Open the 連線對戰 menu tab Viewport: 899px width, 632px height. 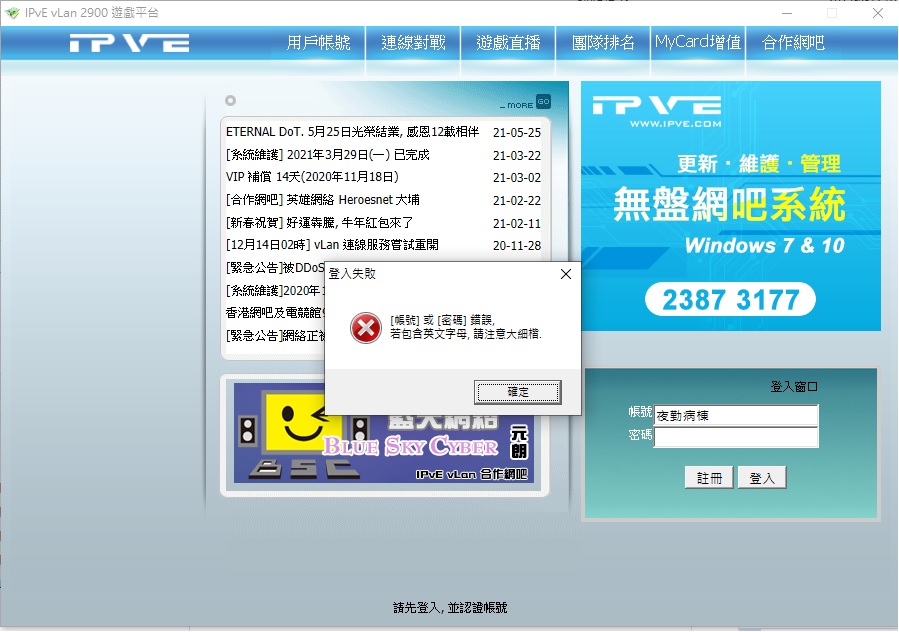click(413, 42)
